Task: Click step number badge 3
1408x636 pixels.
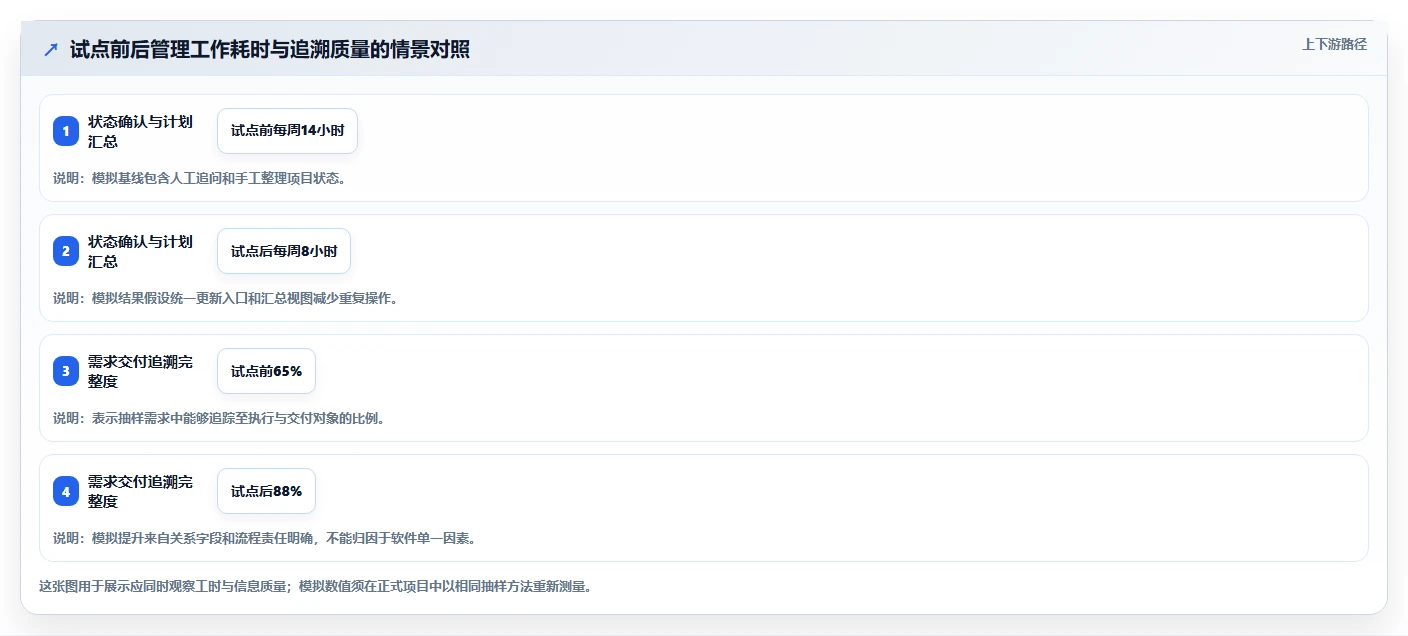Action: (66, 371)
